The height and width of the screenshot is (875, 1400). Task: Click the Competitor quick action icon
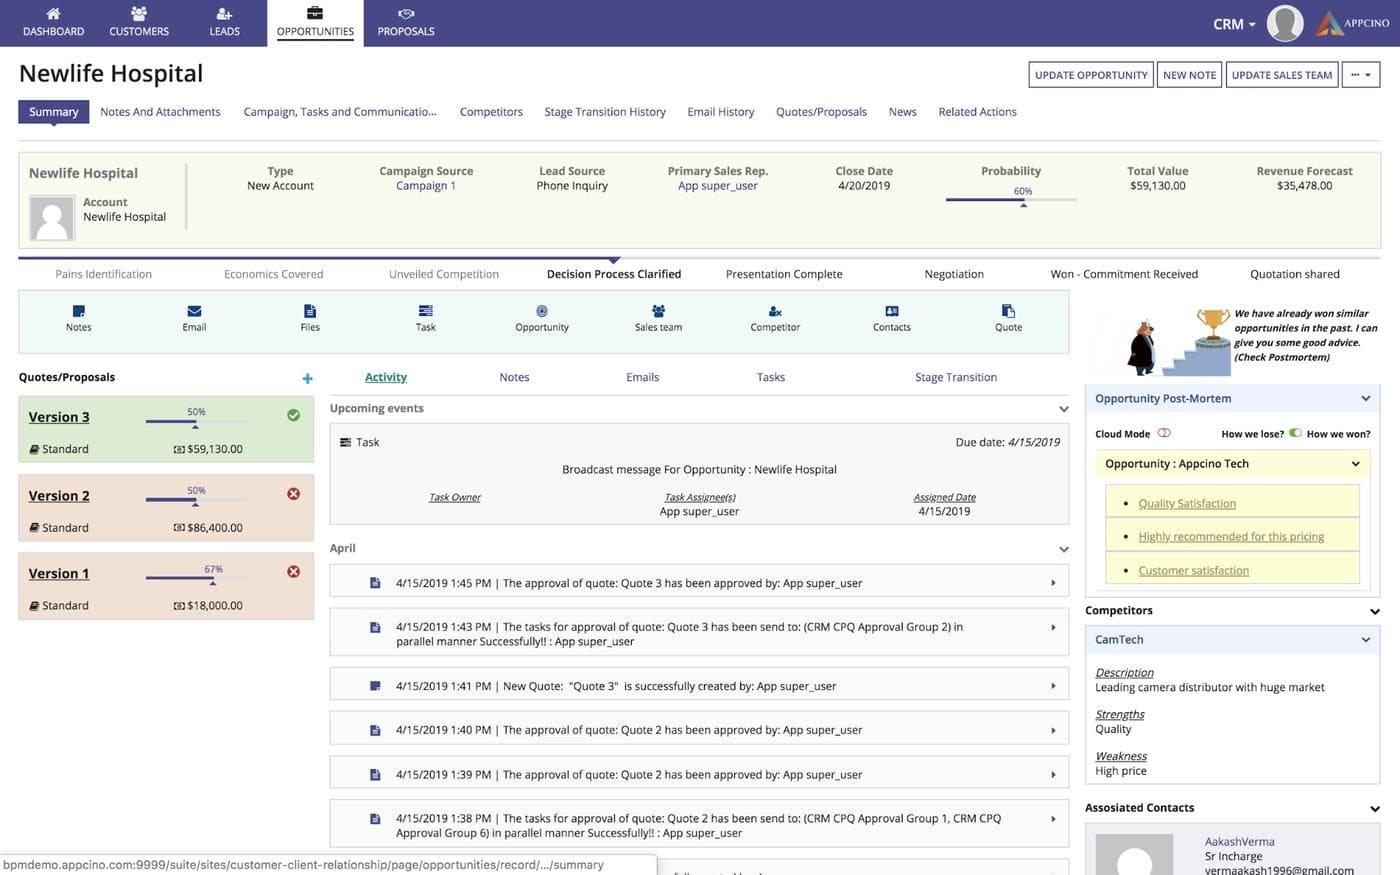coord(775,312)
